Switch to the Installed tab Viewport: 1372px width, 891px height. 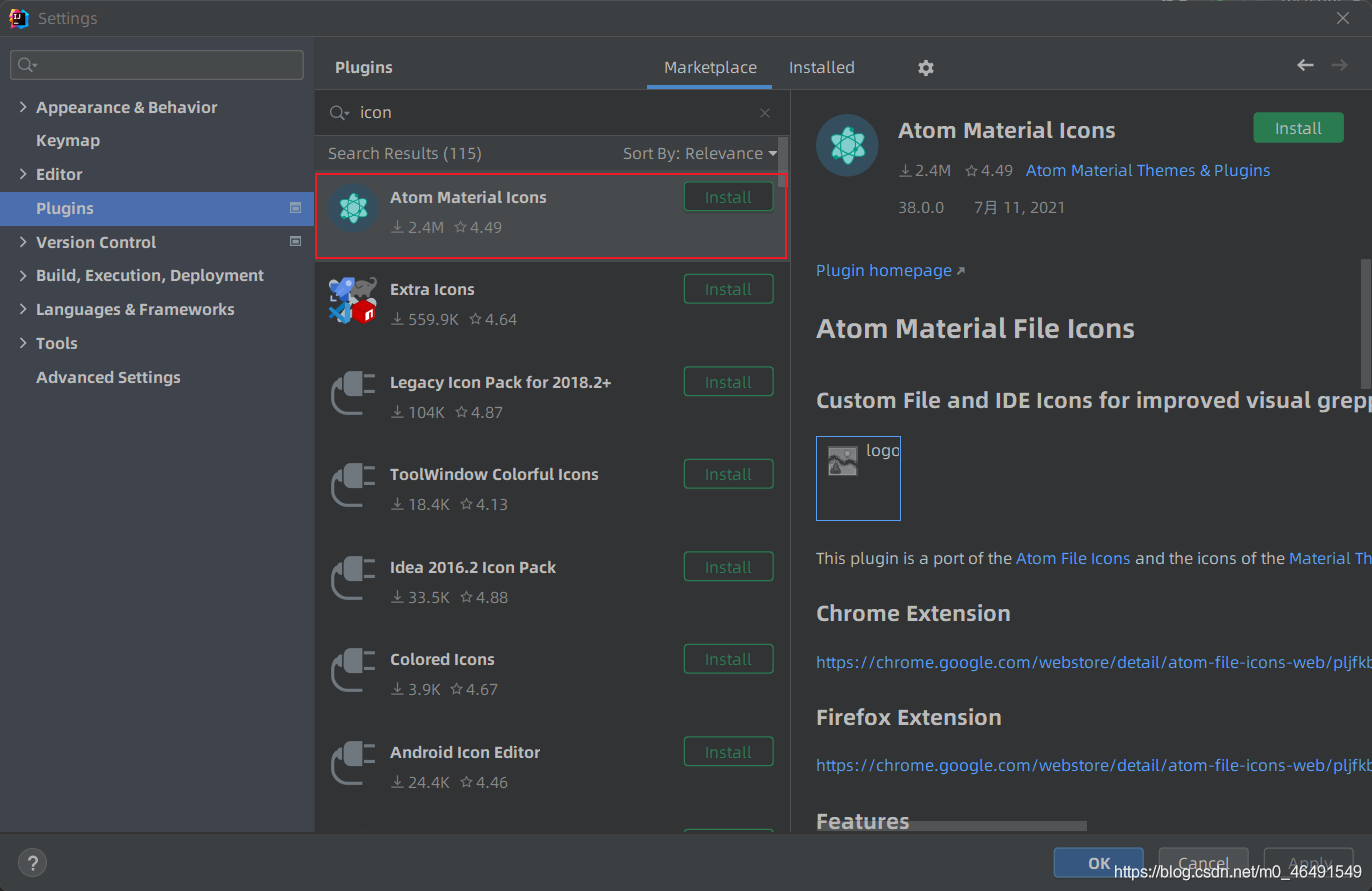coord(822,68)
